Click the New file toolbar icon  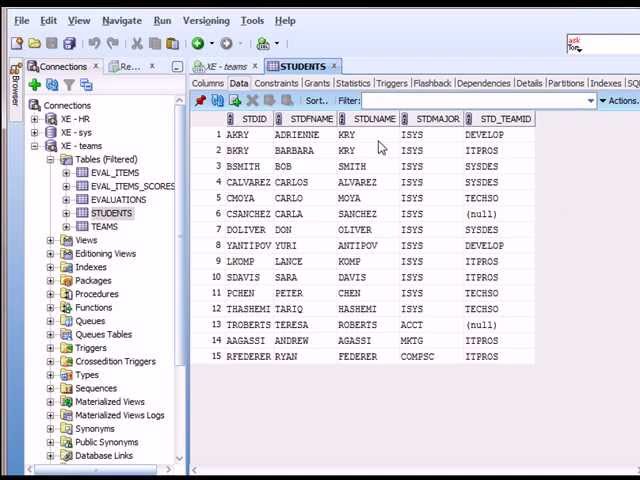point(17,43)
